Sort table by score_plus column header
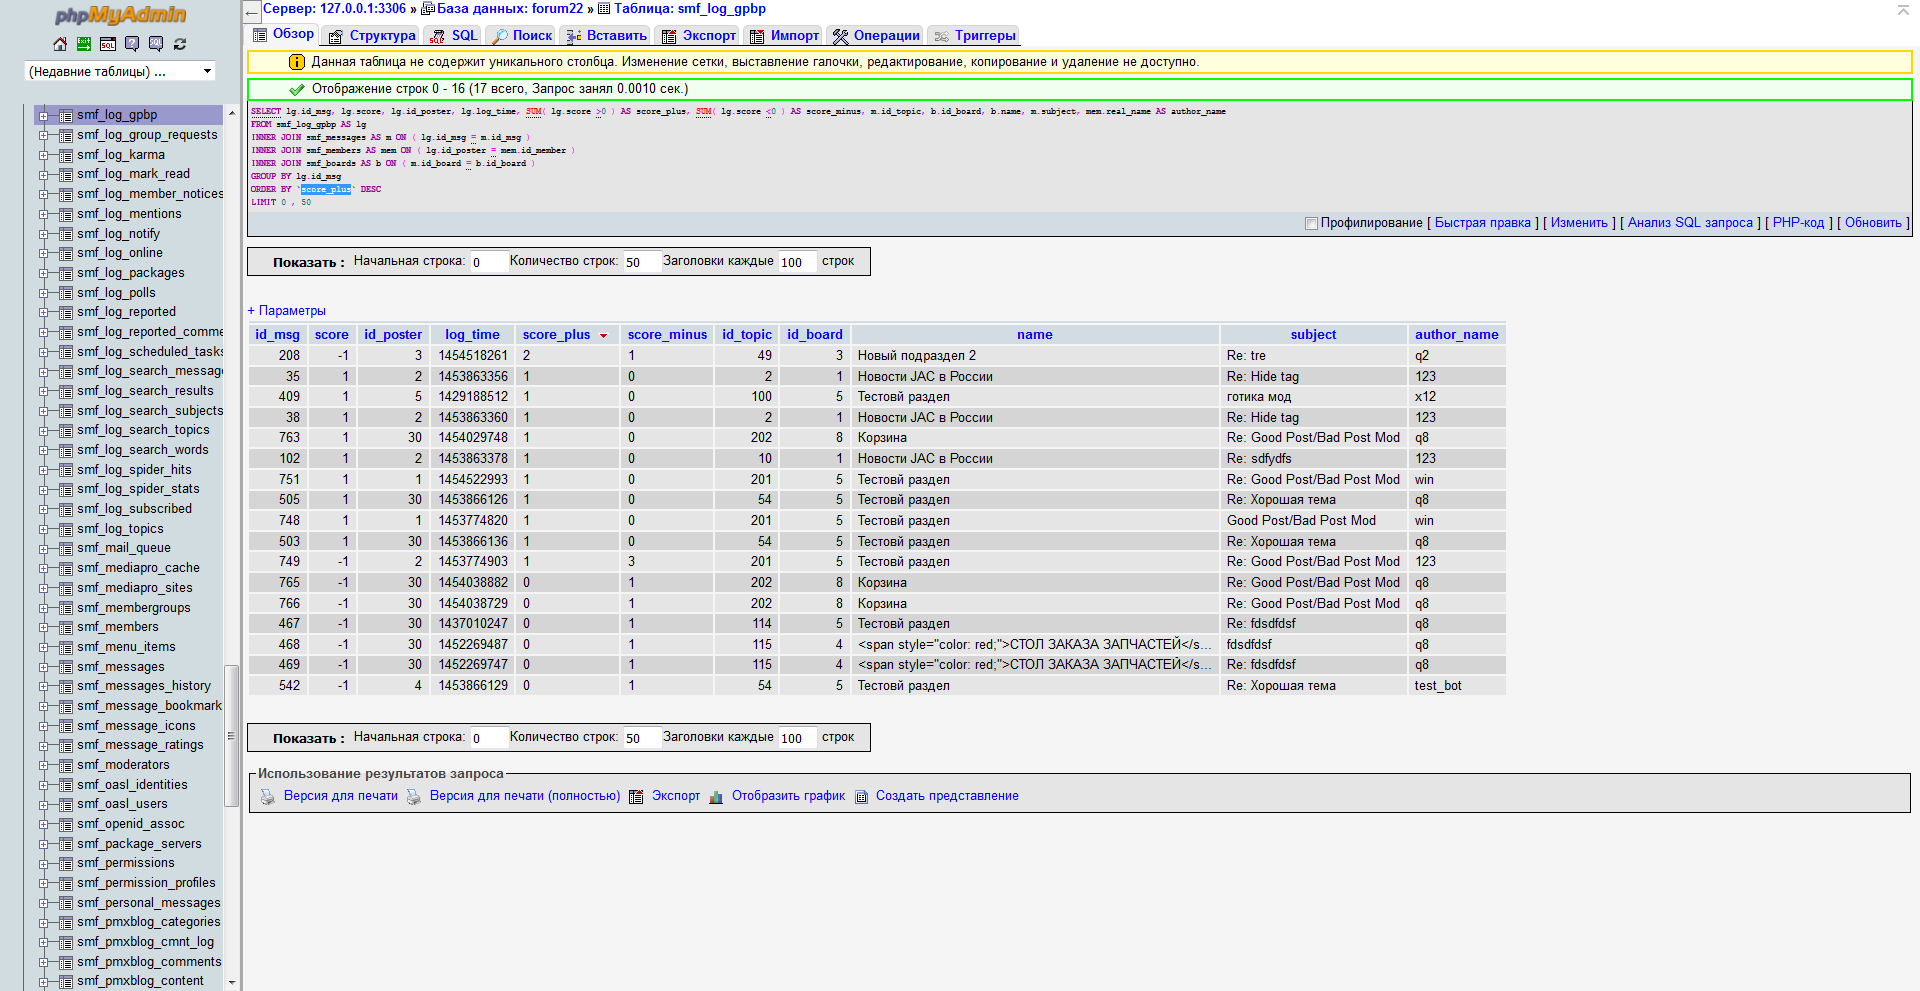This screenshot has width=1920, height=991. click(556, 335)
